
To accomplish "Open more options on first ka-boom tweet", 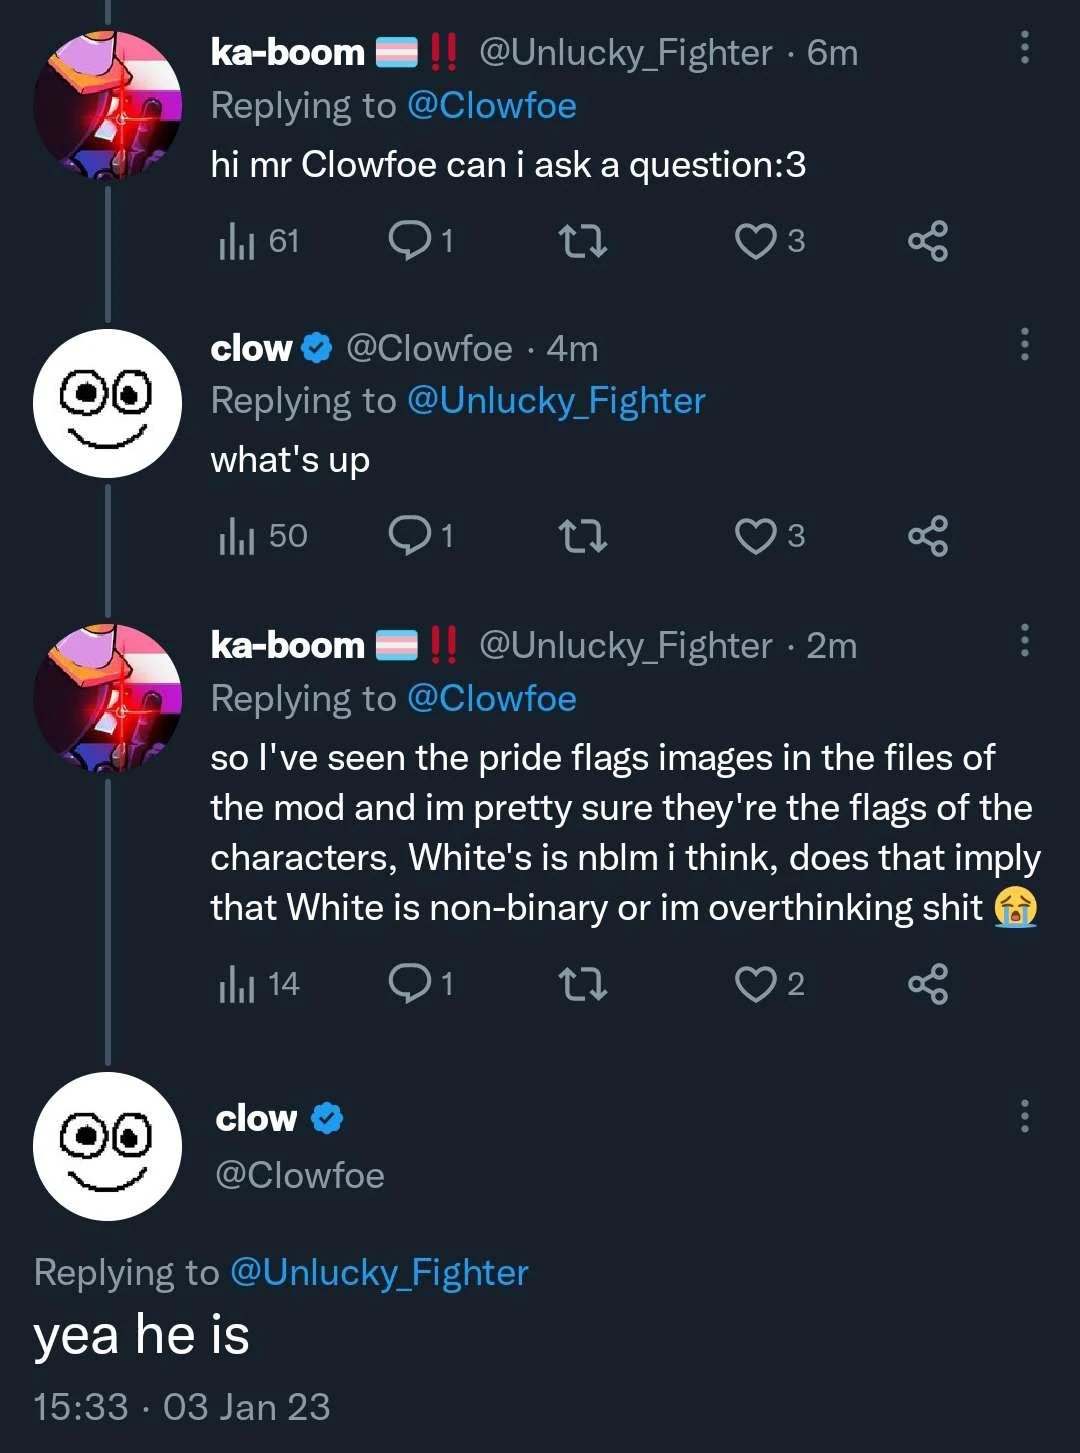I will pos(1024,48).
